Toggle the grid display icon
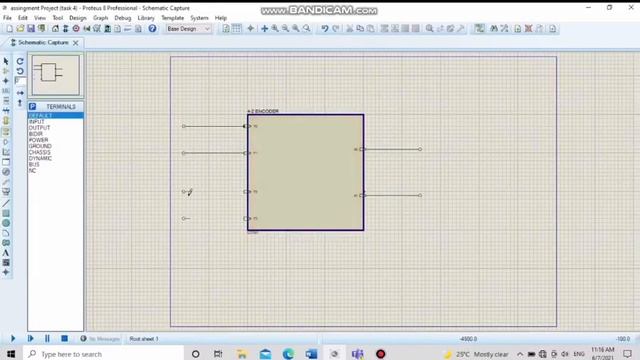640x360 pixels. [236, 29]
